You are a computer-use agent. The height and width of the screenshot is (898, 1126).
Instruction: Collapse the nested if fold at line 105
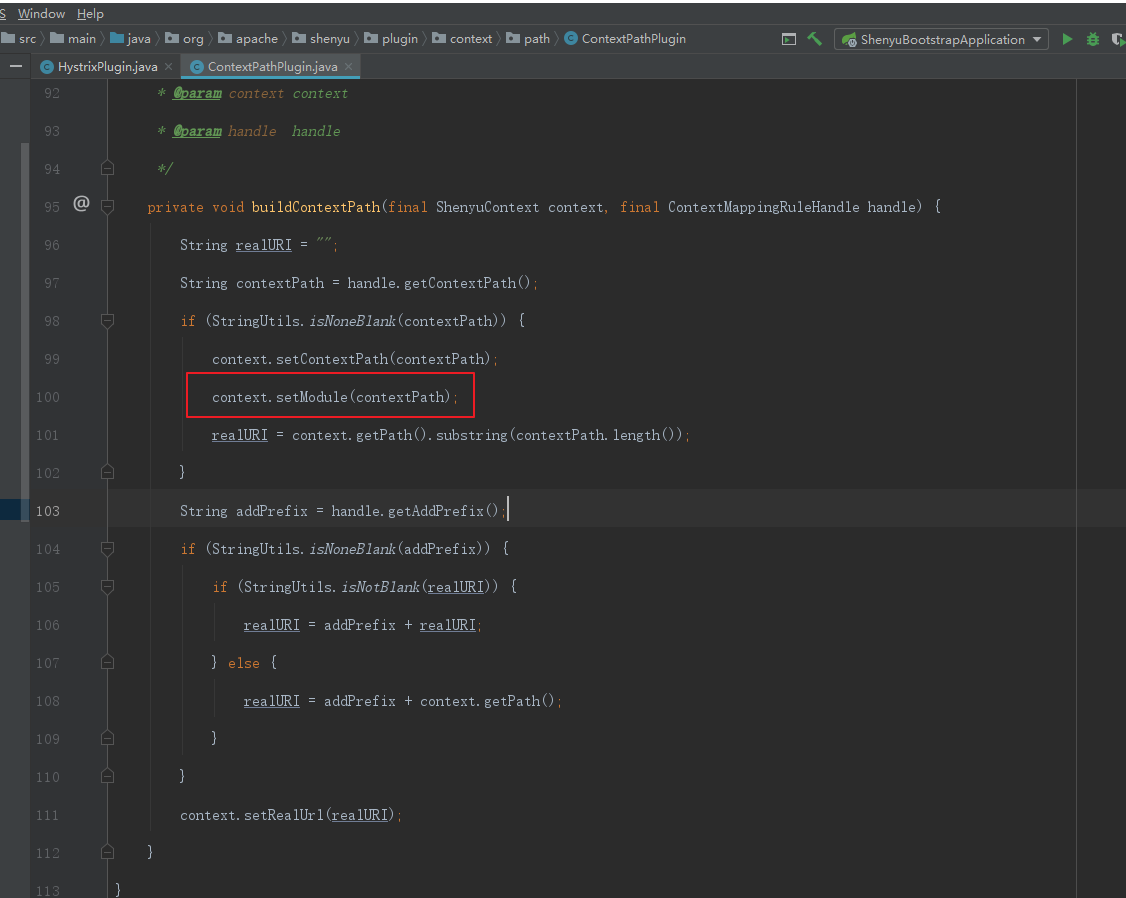[x=108, y=587]
